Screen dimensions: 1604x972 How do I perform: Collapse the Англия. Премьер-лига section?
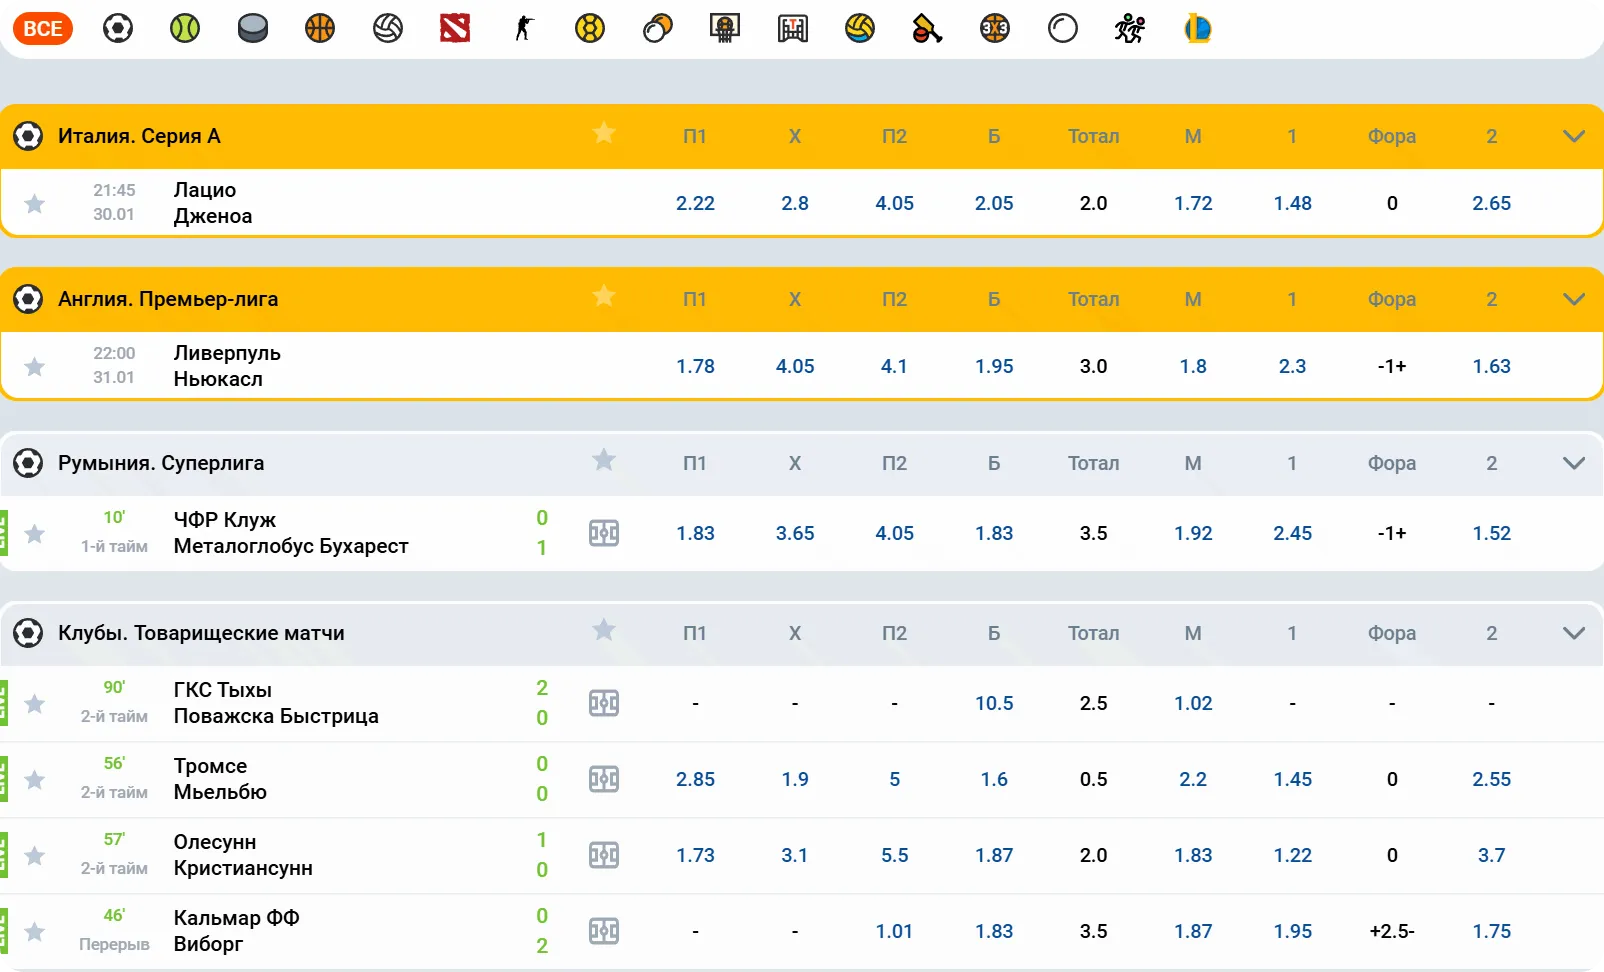1574,299
